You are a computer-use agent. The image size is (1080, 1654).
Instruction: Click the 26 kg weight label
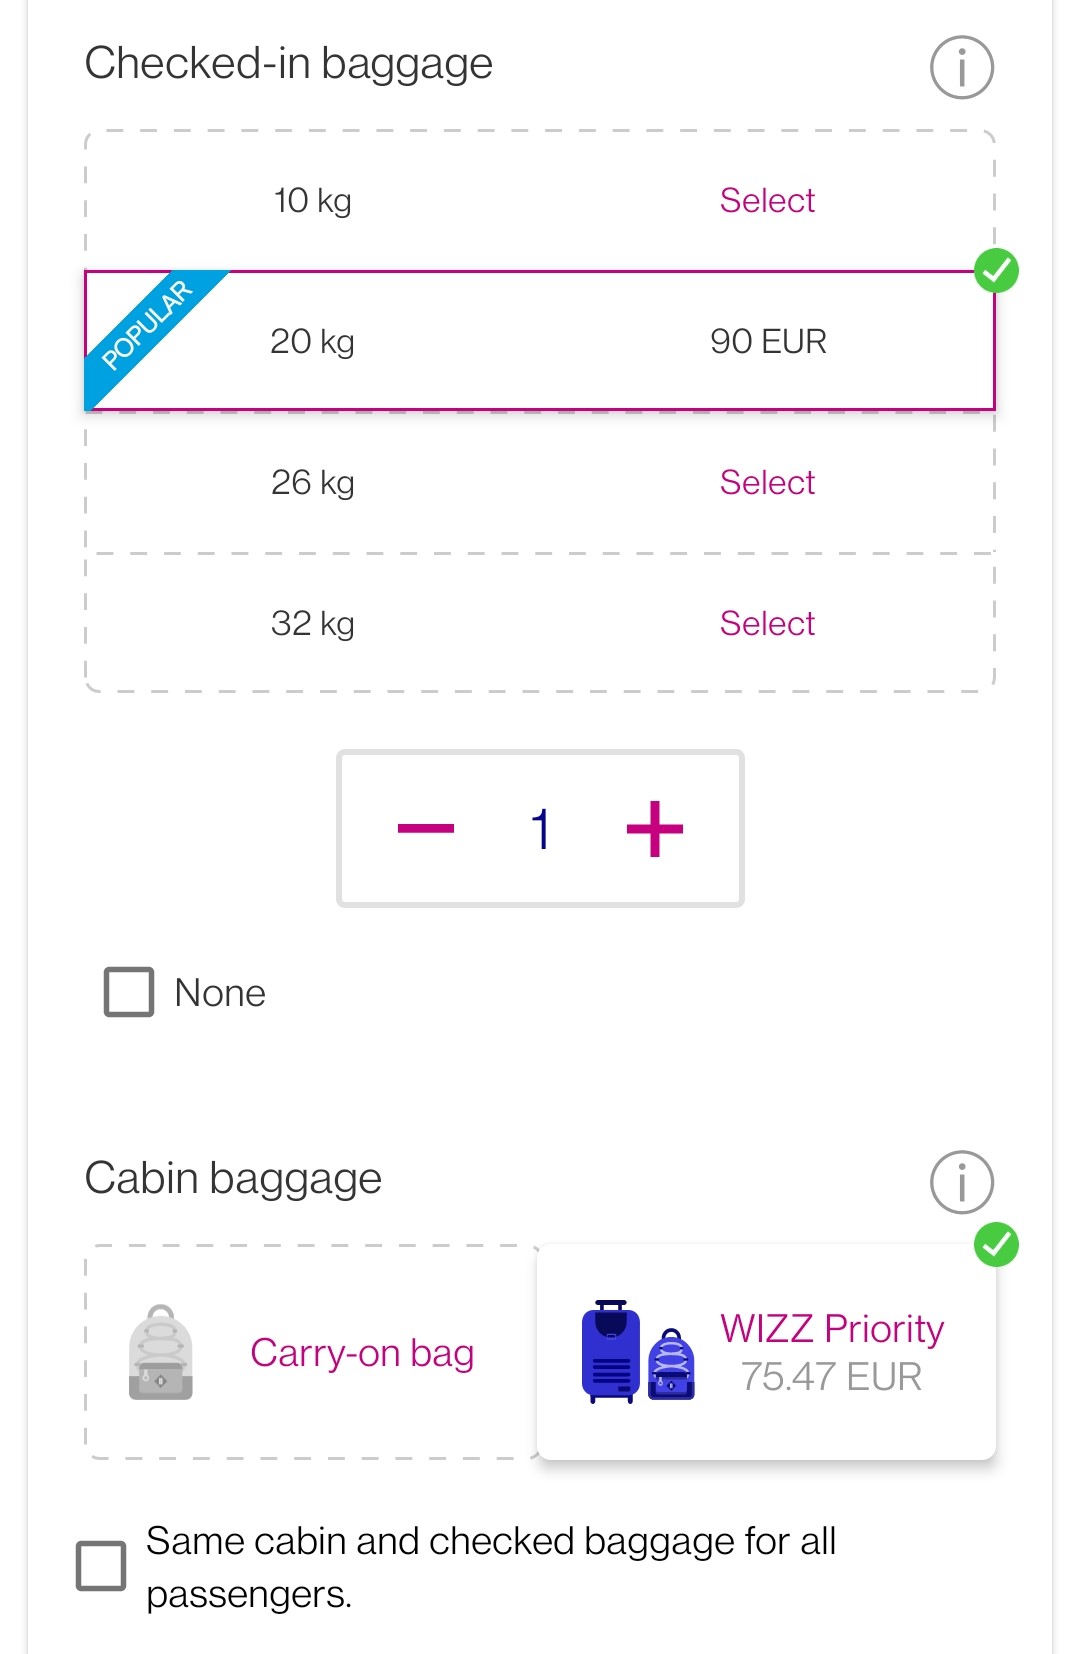pos(313,483)
